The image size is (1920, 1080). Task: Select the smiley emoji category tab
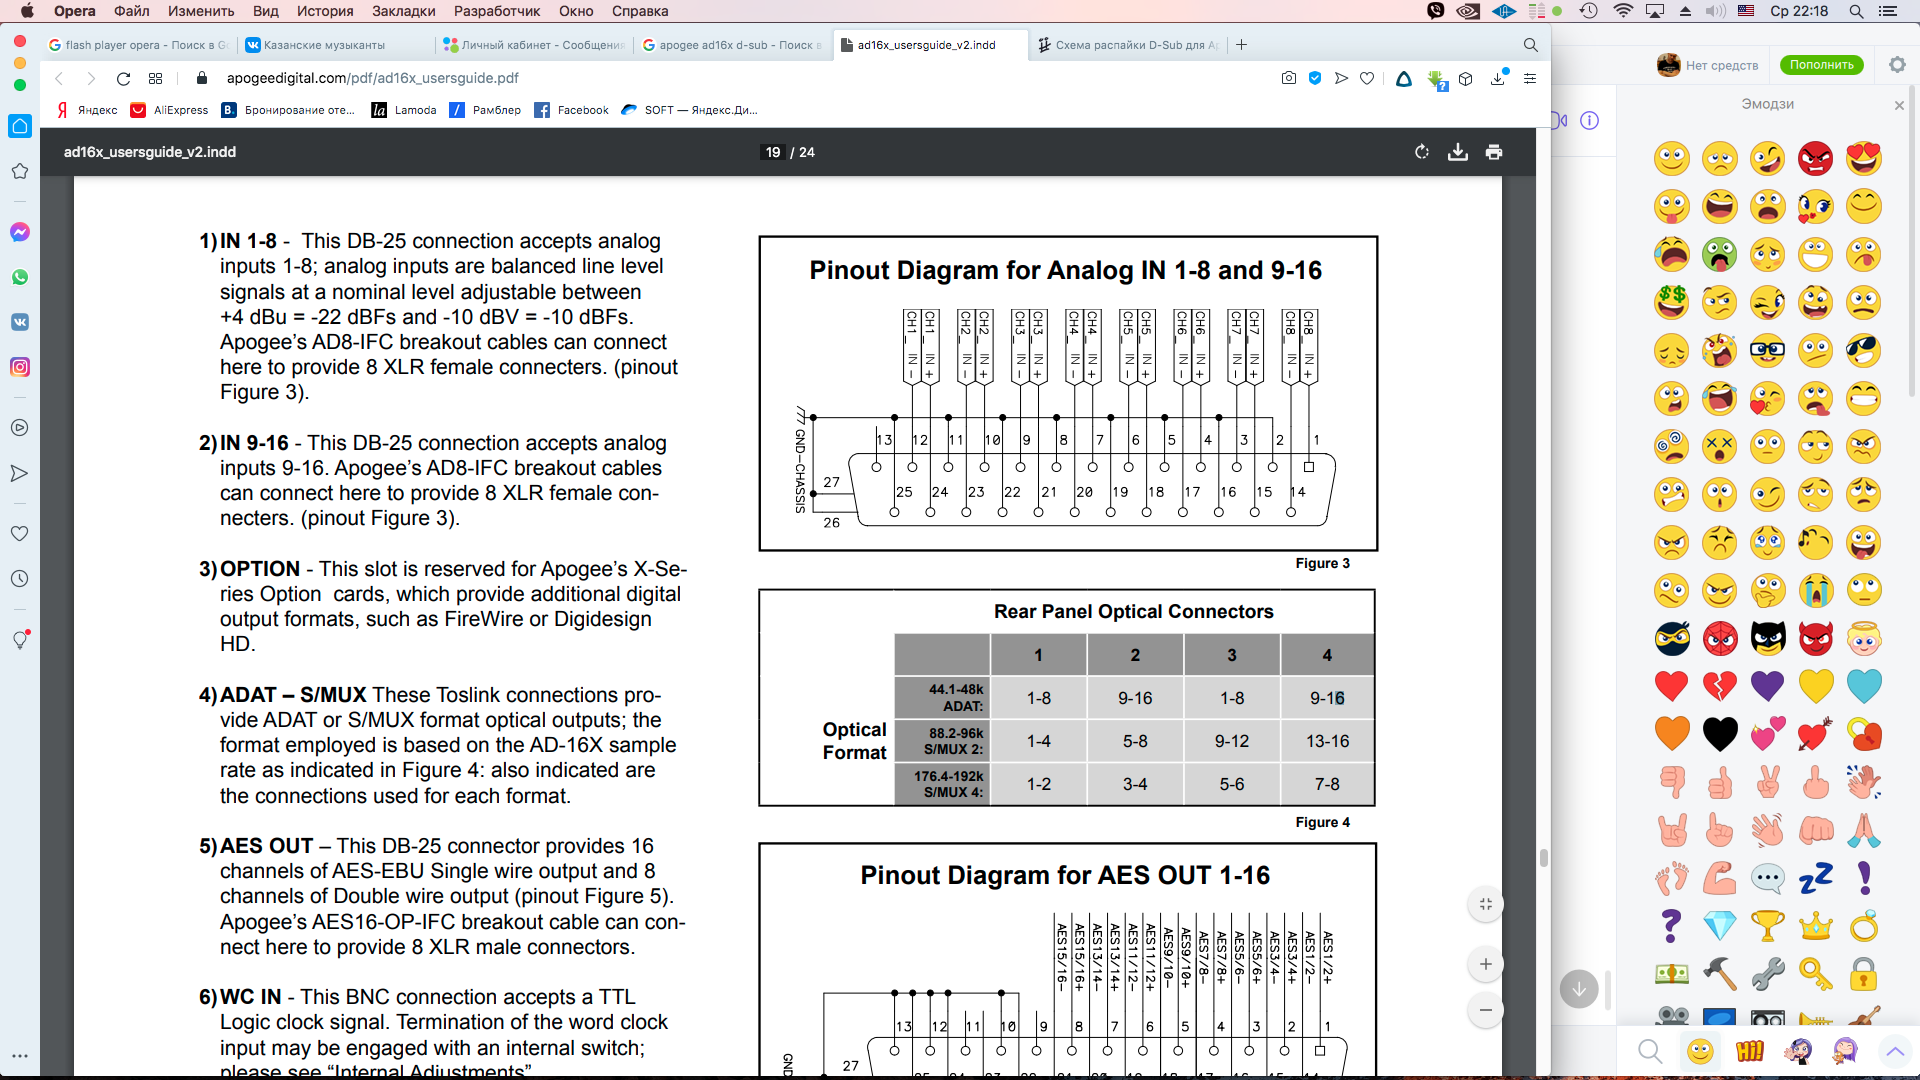[x=1700, y=1050]
